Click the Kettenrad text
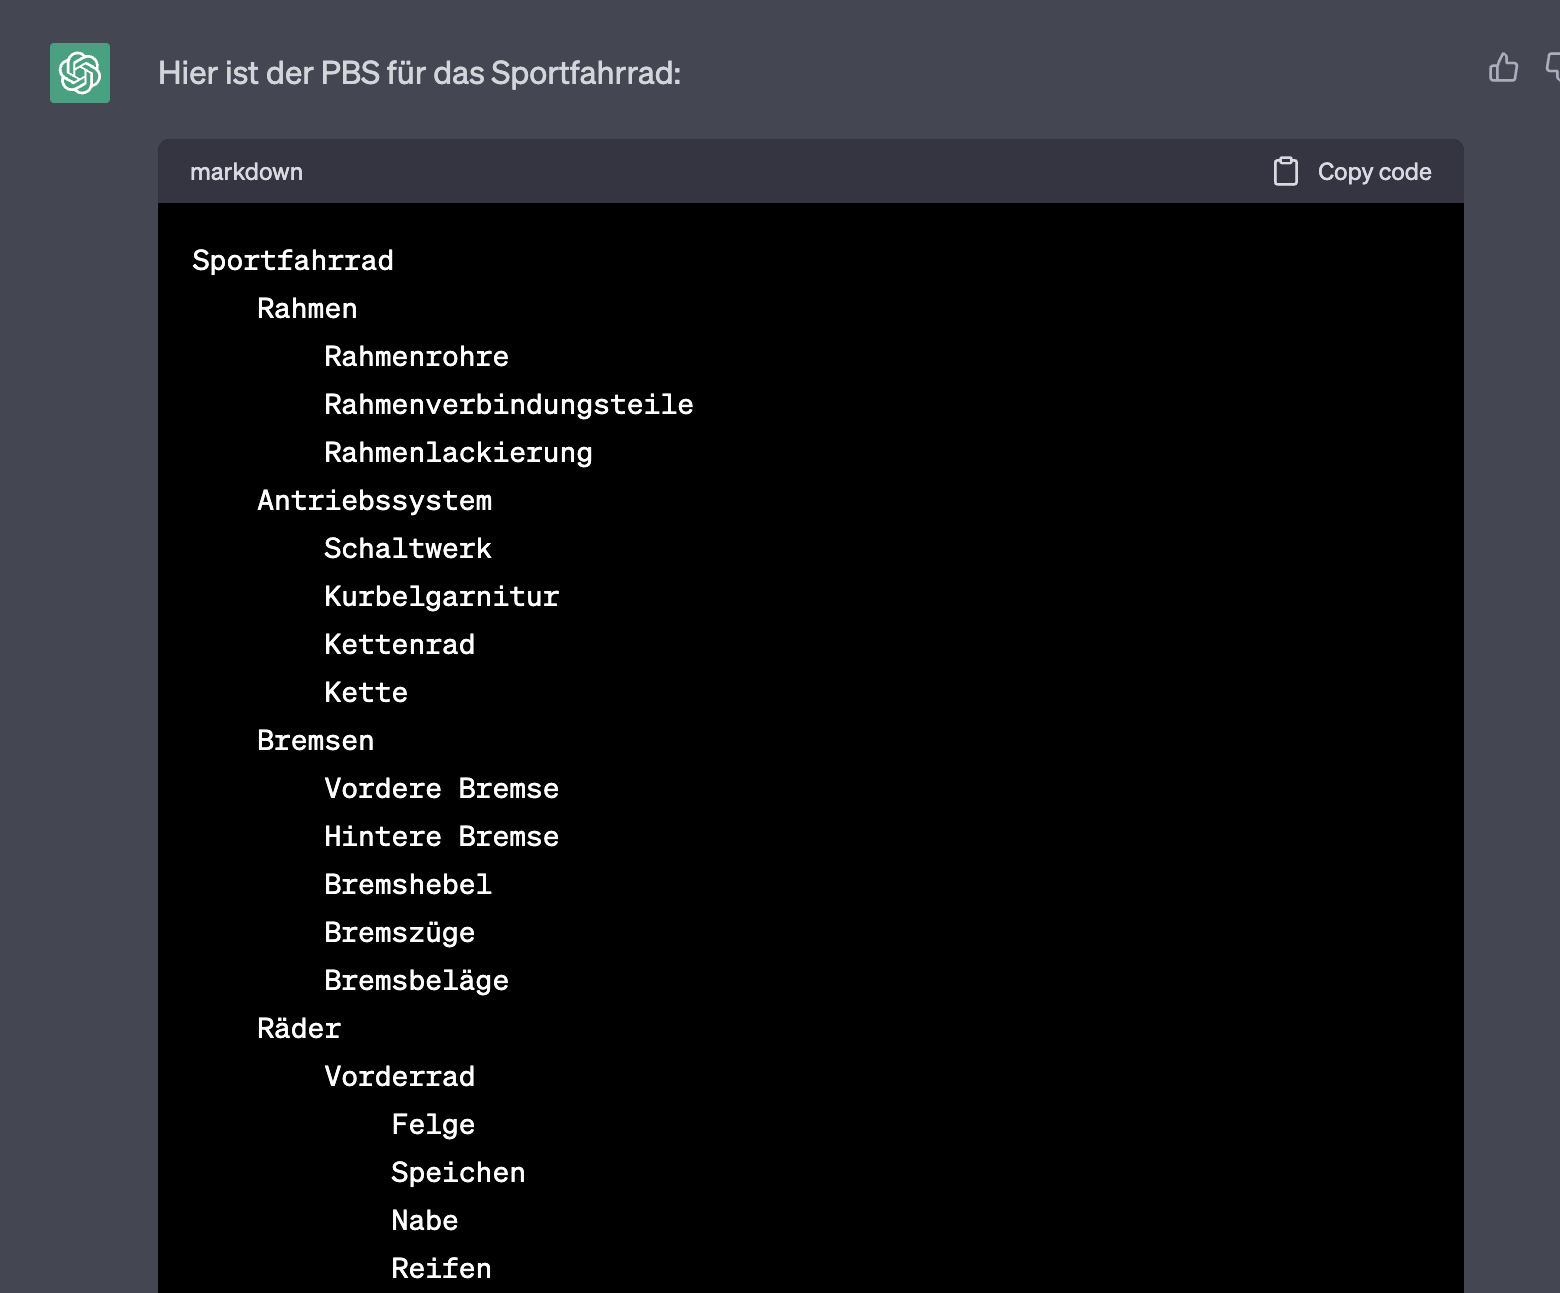Screen dimensions: 1560x1293 tap(399, 645)
